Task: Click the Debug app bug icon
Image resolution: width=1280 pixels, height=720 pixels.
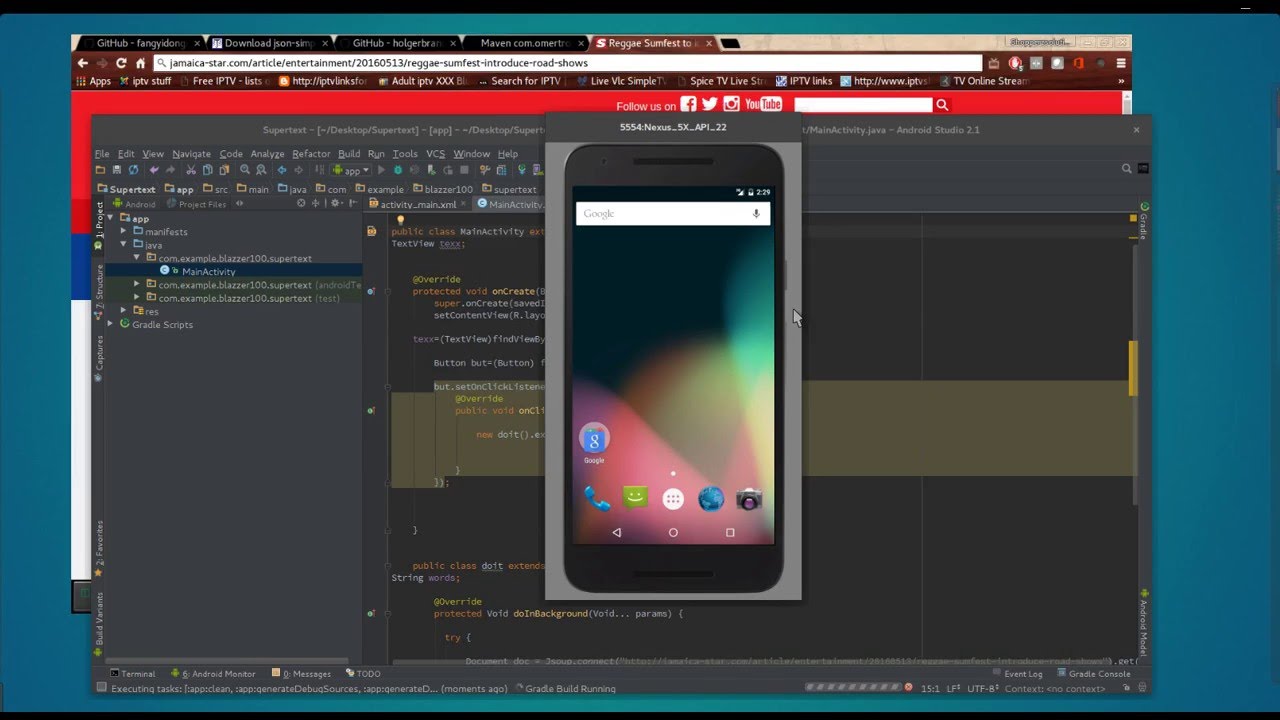Action: point(398,170)
